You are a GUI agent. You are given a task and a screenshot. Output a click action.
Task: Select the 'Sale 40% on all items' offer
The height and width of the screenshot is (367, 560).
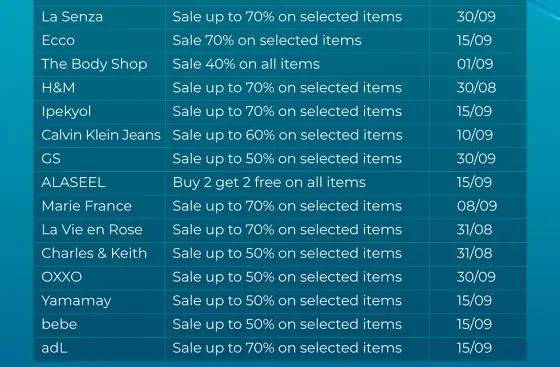246,64
